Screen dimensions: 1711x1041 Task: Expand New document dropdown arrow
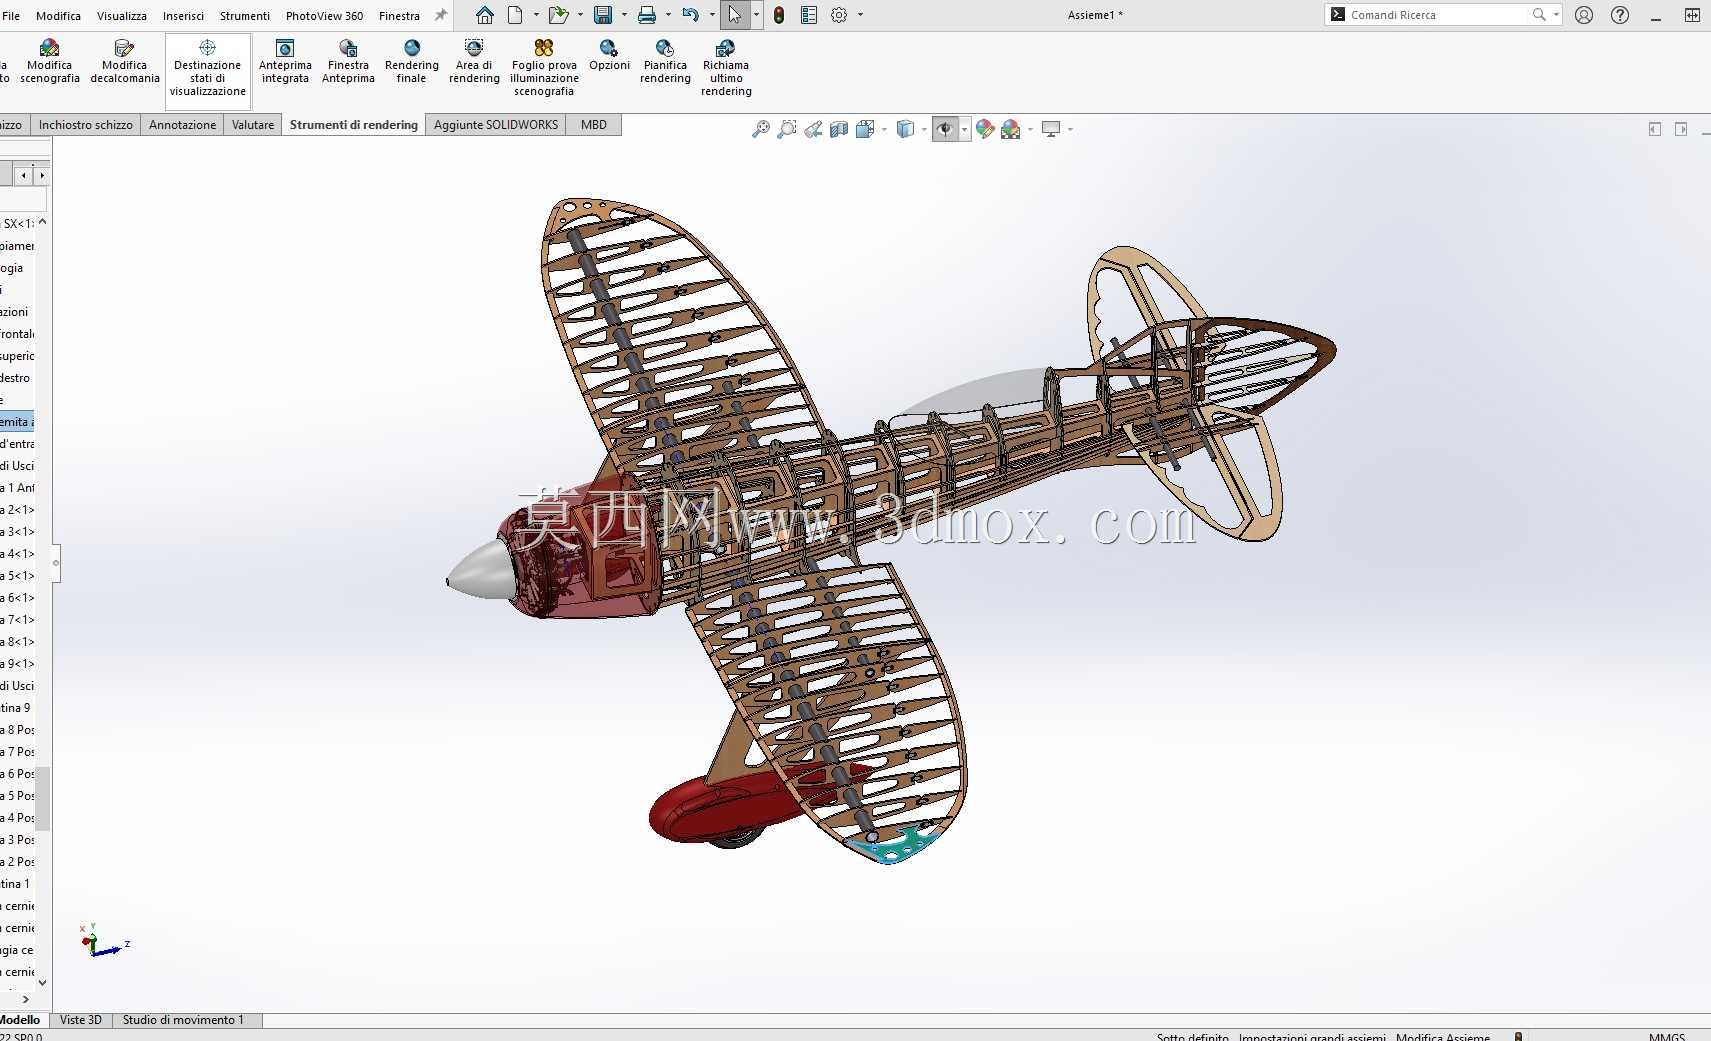tap(536, 15)
